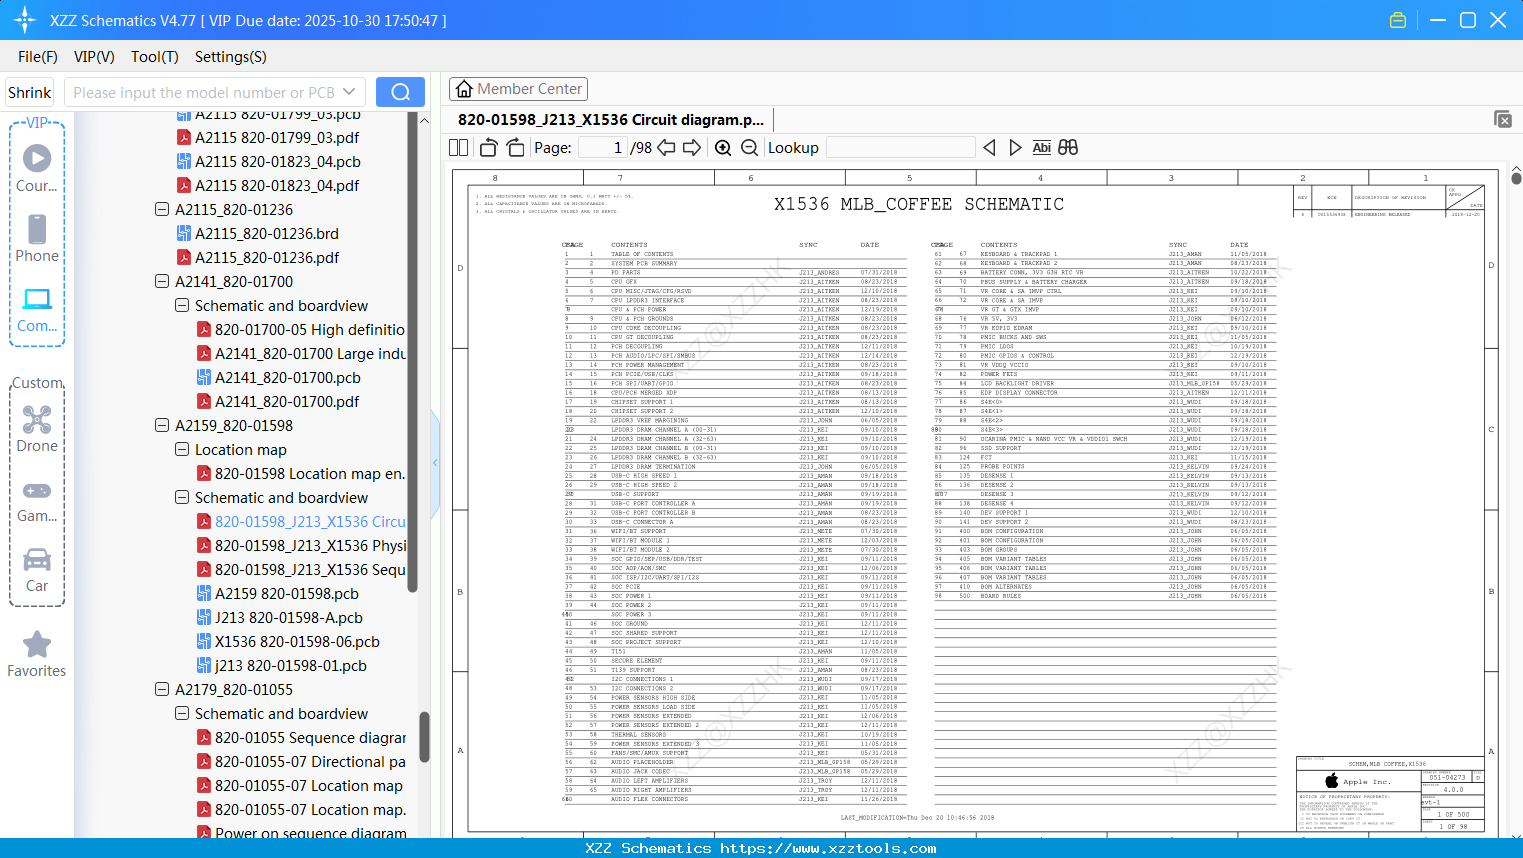1523x858 pixels.
Task: Collapse Schematic and boardview under A2141
Action: pos(182,305)
